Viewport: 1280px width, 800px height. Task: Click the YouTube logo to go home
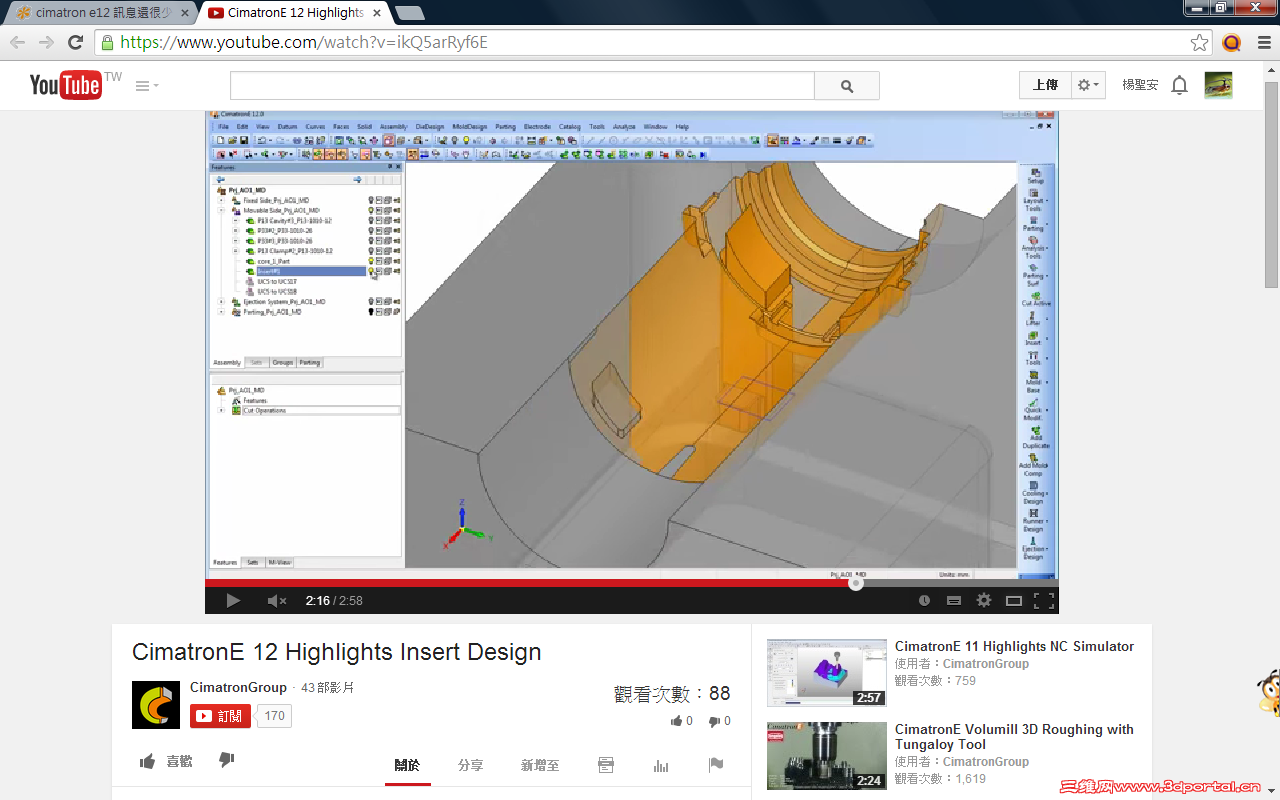(66, 85)
